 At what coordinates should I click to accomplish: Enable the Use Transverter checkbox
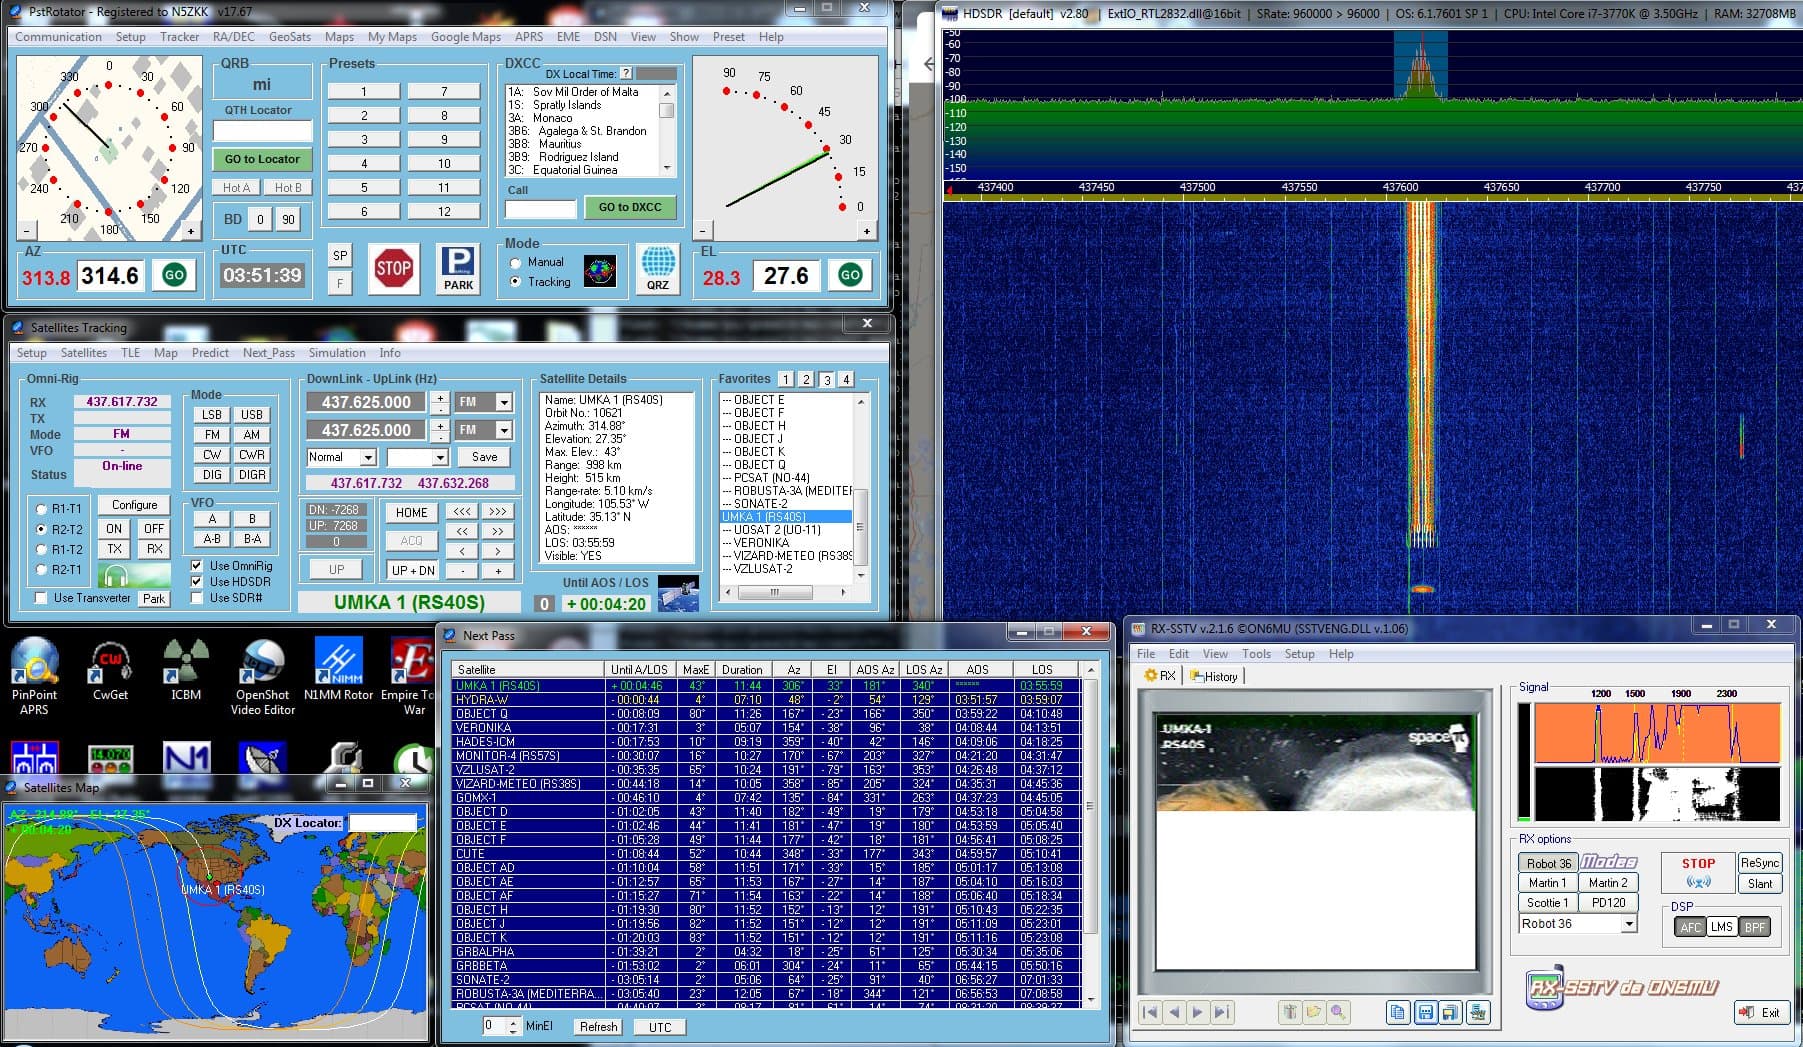41,598
